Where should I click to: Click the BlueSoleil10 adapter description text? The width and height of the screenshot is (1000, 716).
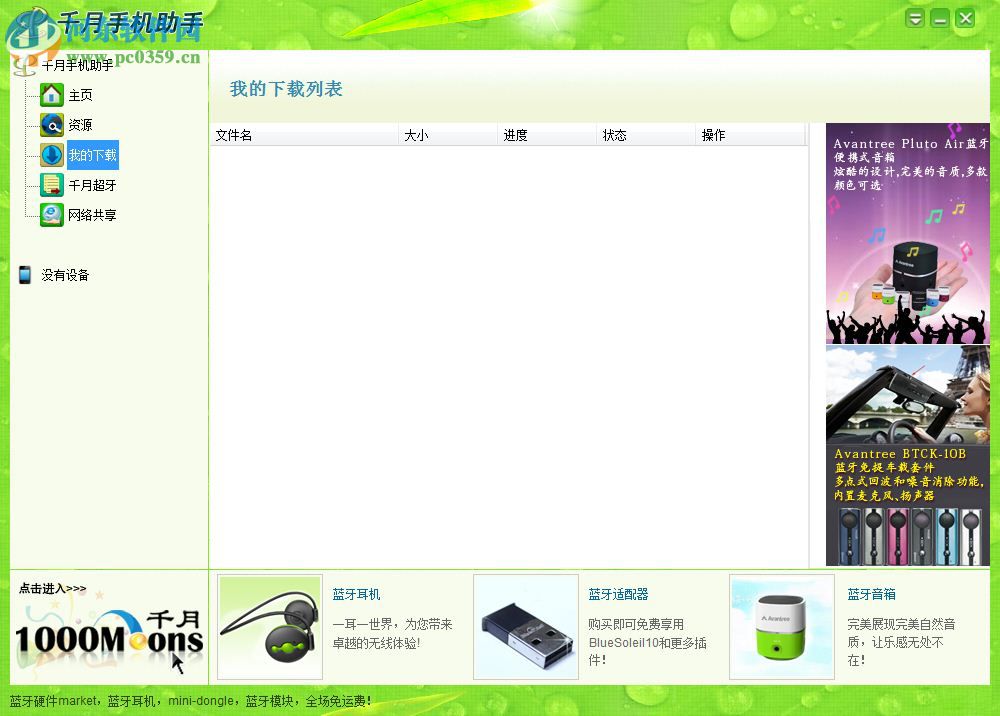tap(647, 642)
